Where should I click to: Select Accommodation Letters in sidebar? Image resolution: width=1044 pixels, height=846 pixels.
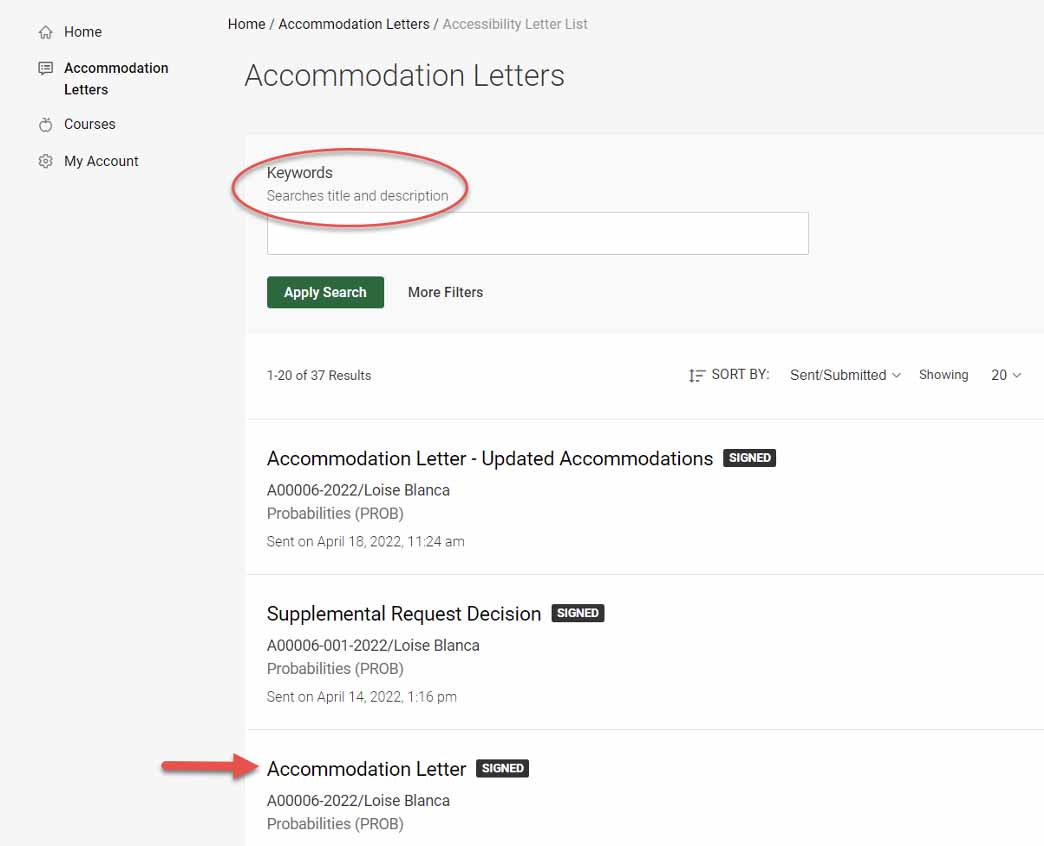116,79
